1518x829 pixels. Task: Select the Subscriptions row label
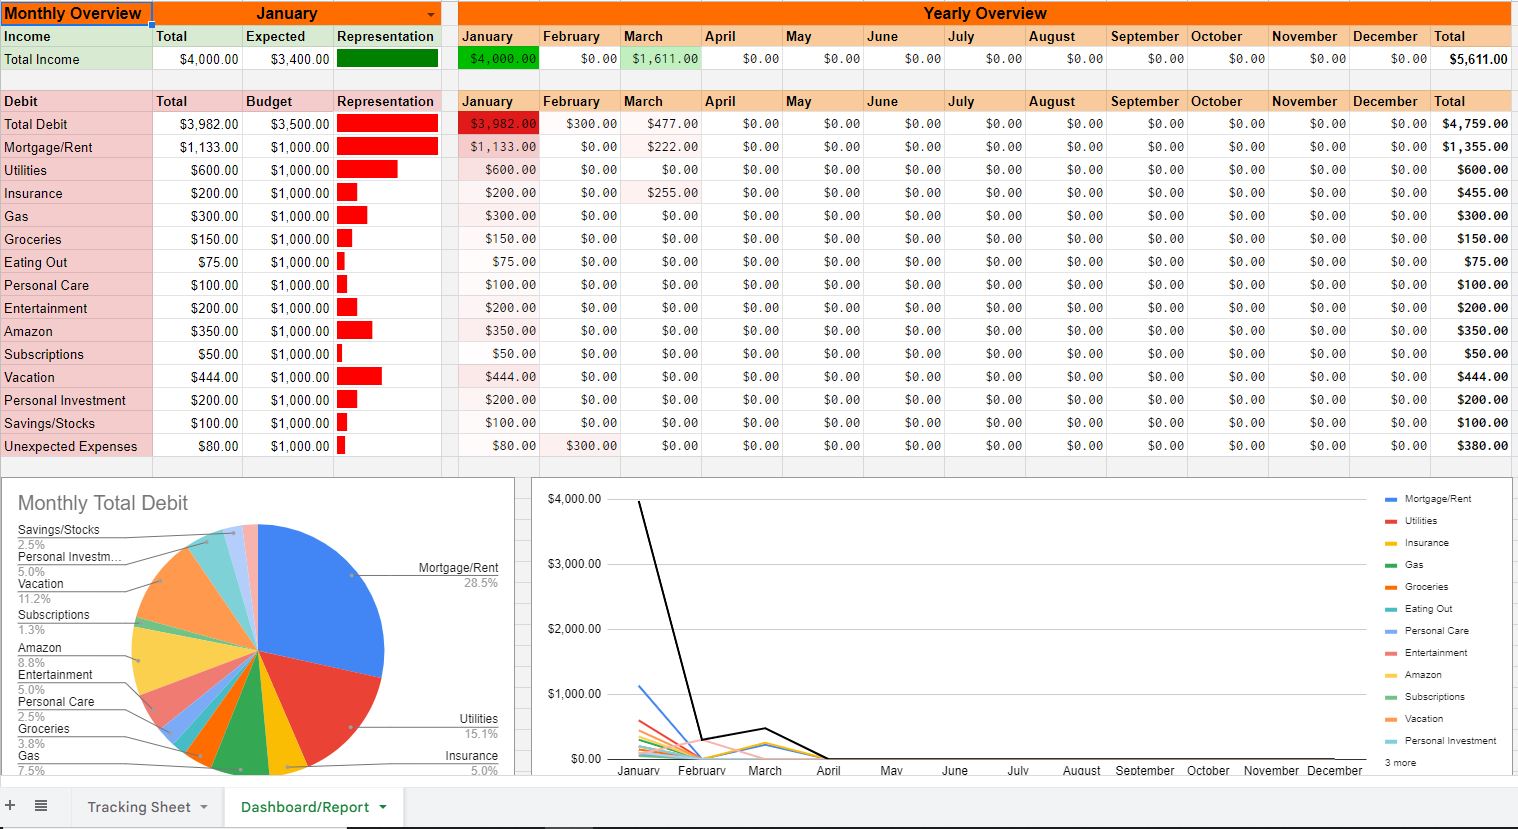(x=77, y=354)
